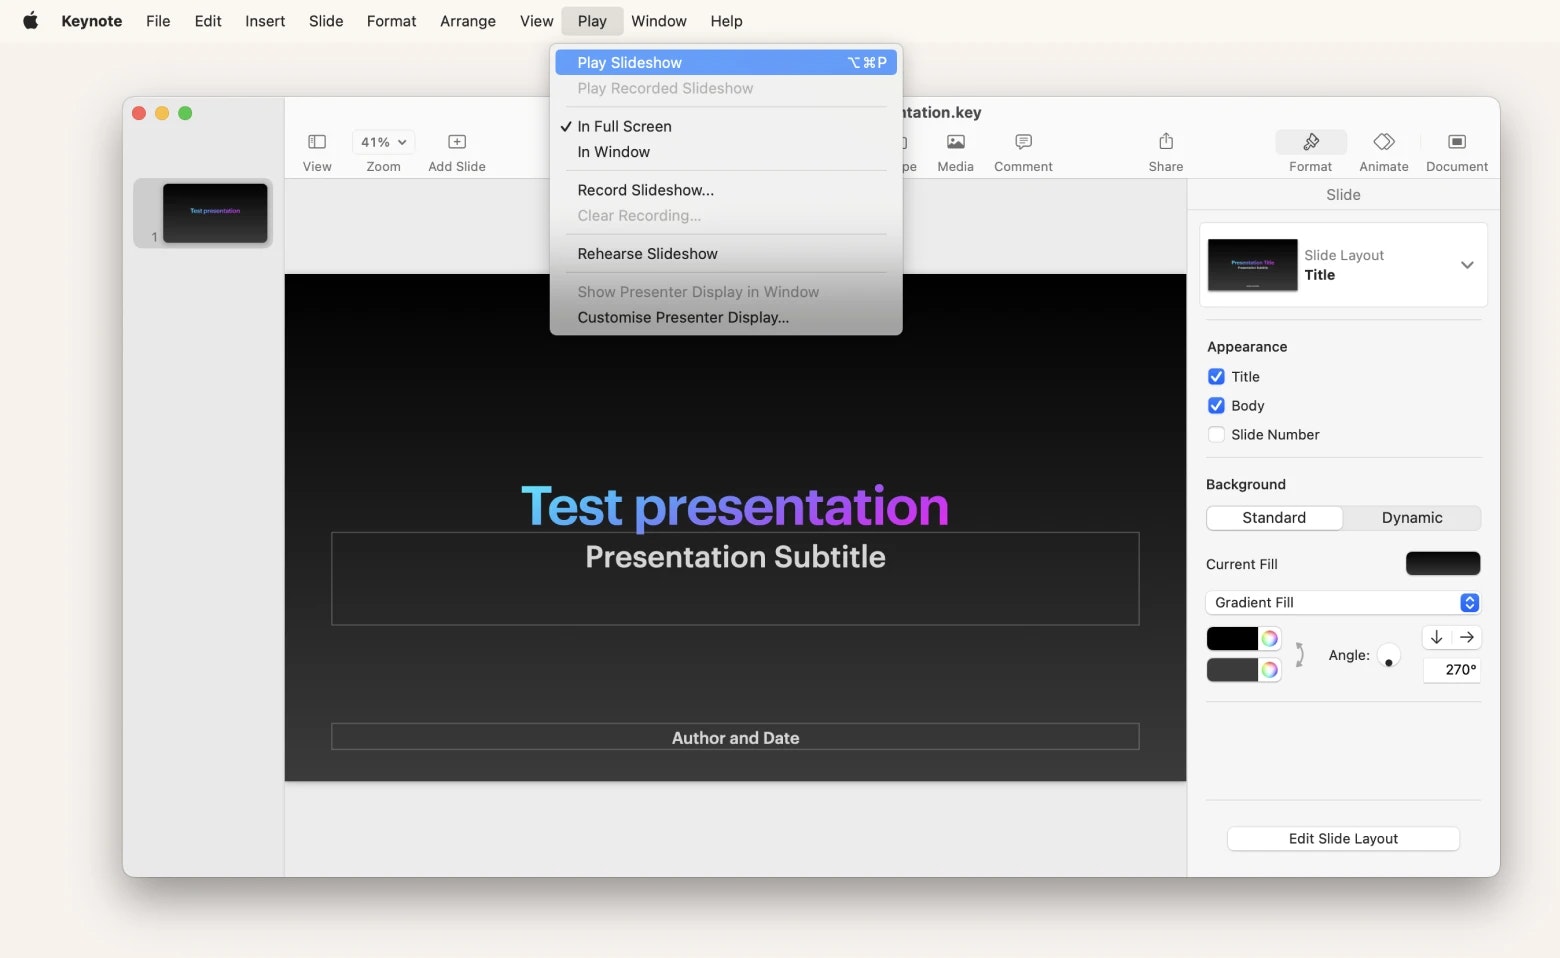Screen dimensions: 1560x958
Task: Open the Format menu in menu bar
Action: [x=392, y=21]
